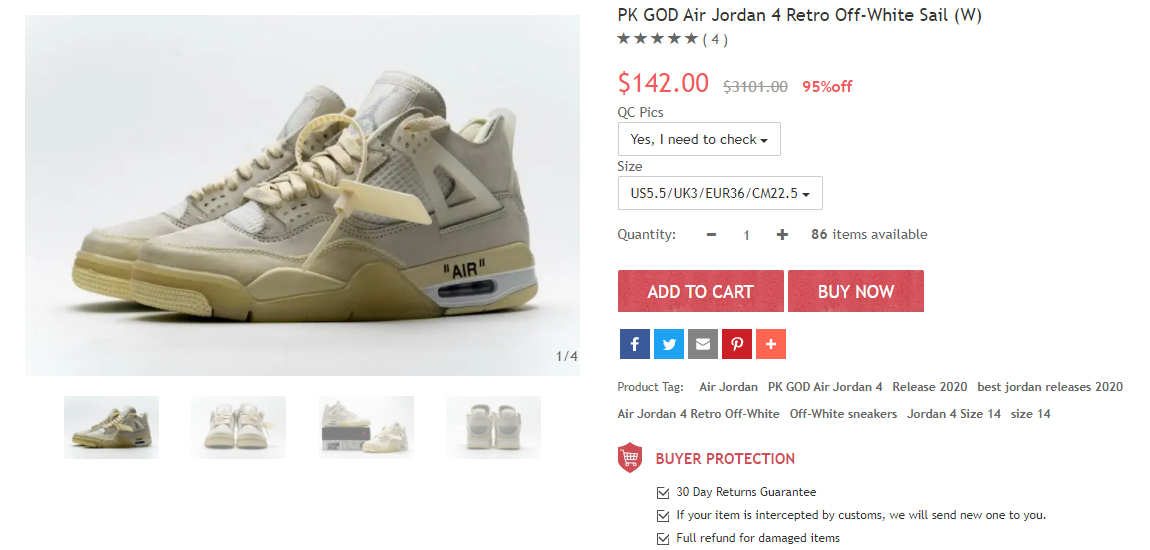Click the five-star rating
The height and width of the screenshot is (550, 1150).
tap(658, 39)
